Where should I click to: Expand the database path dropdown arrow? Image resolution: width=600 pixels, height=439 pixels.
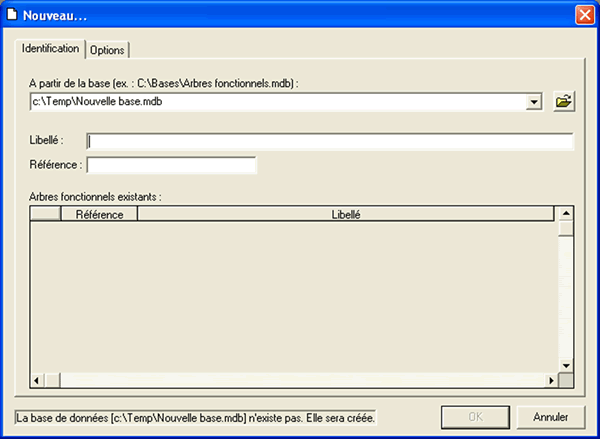pyautogui.click(x=533, y=102)
